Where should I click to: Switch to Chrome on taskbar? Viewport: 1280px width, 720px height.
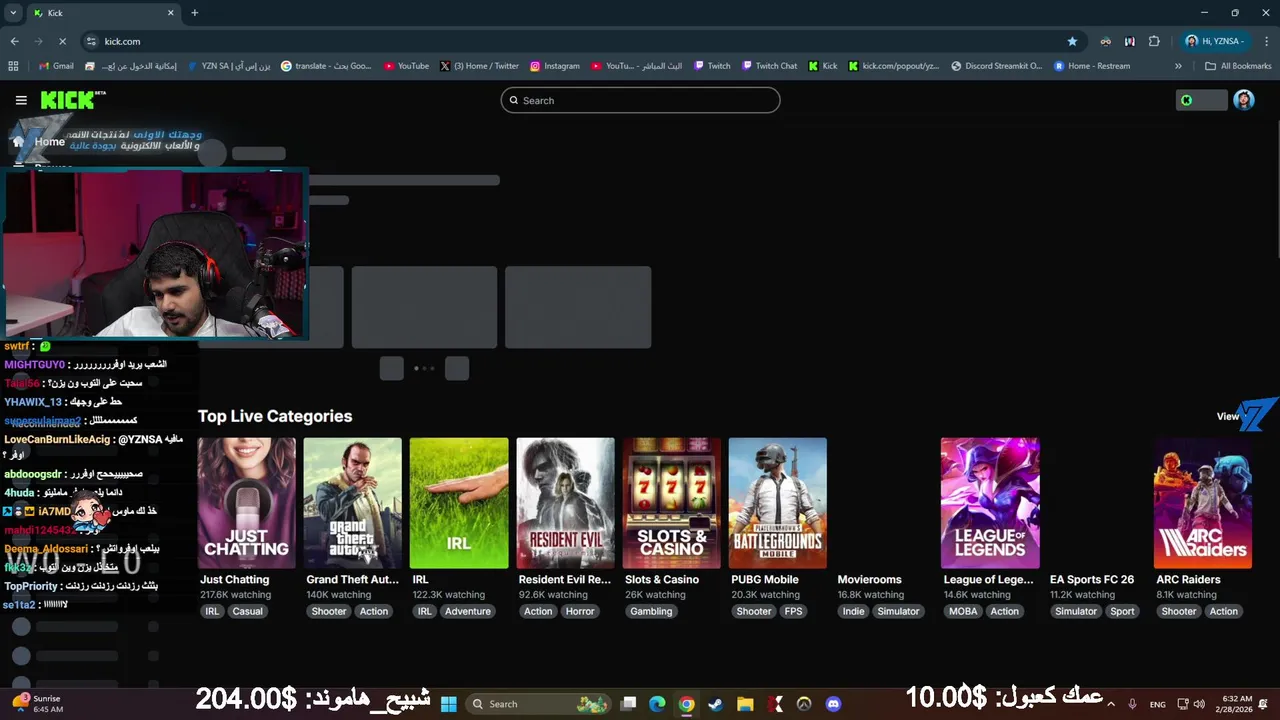(x=686, y=704)
